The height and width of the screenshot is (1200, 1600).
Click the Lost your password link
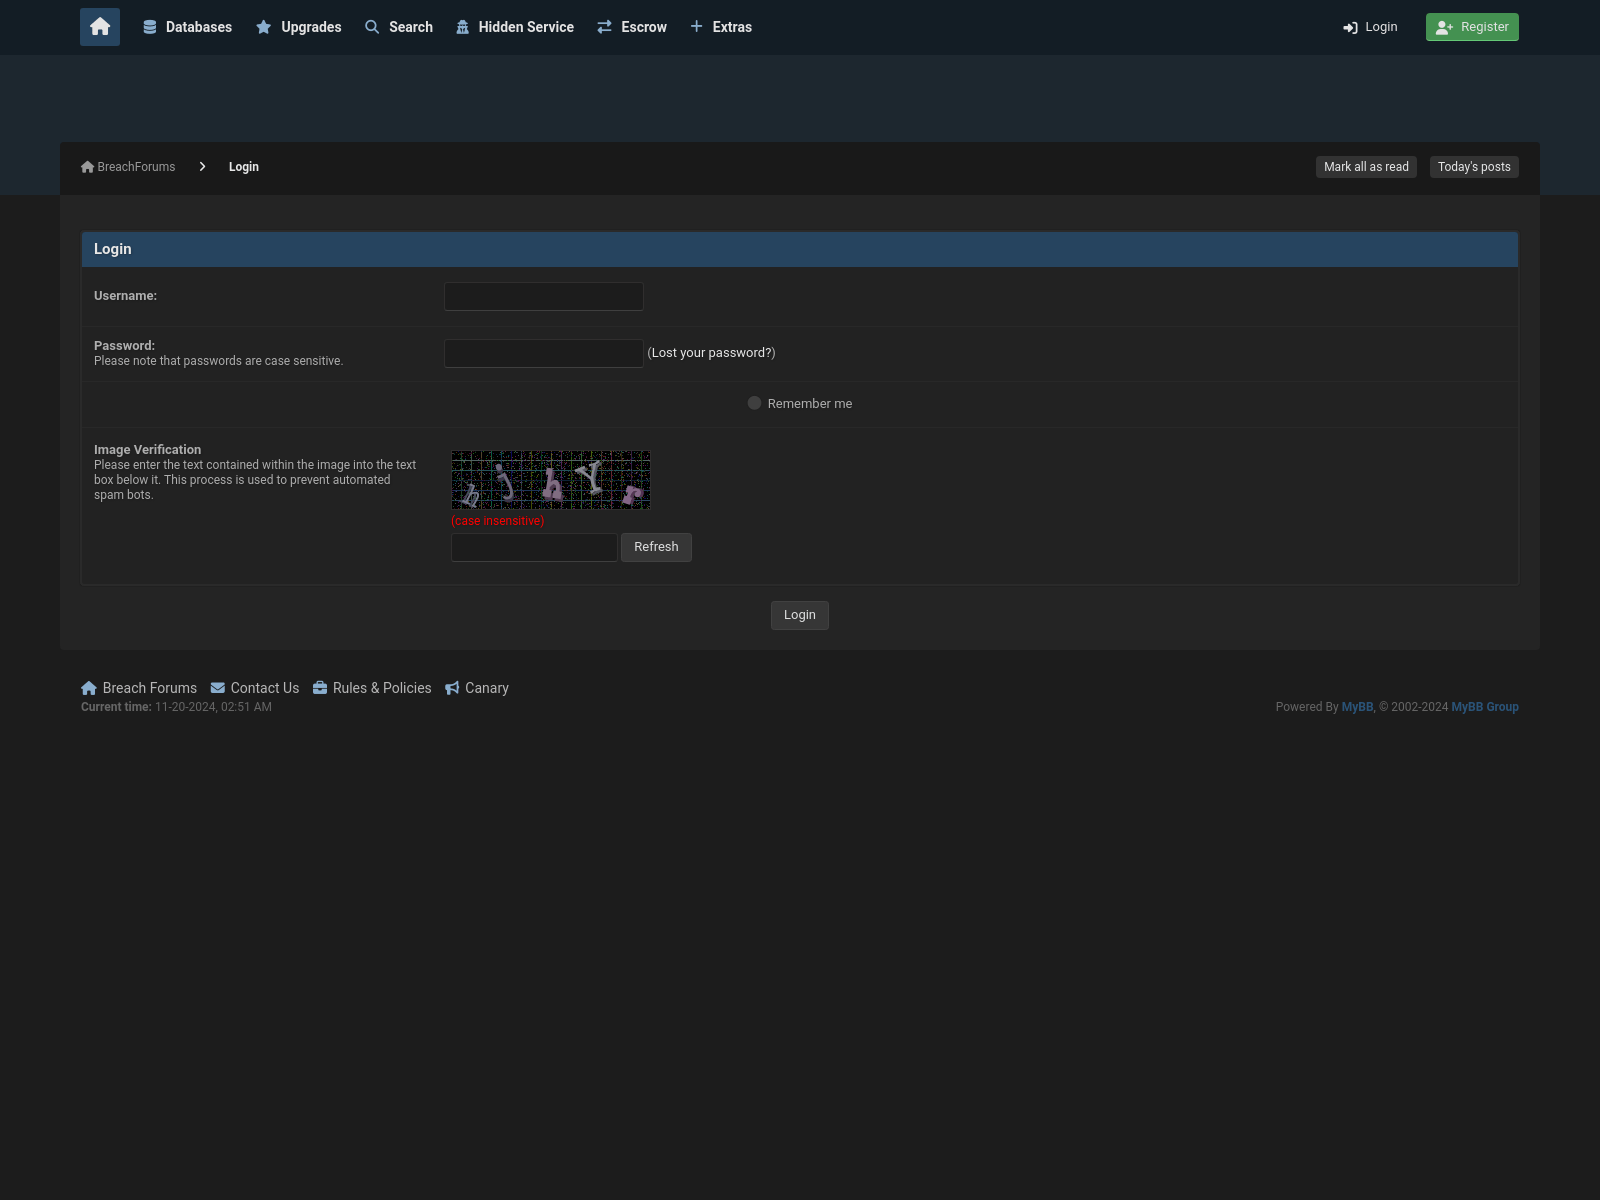point(712,353)
